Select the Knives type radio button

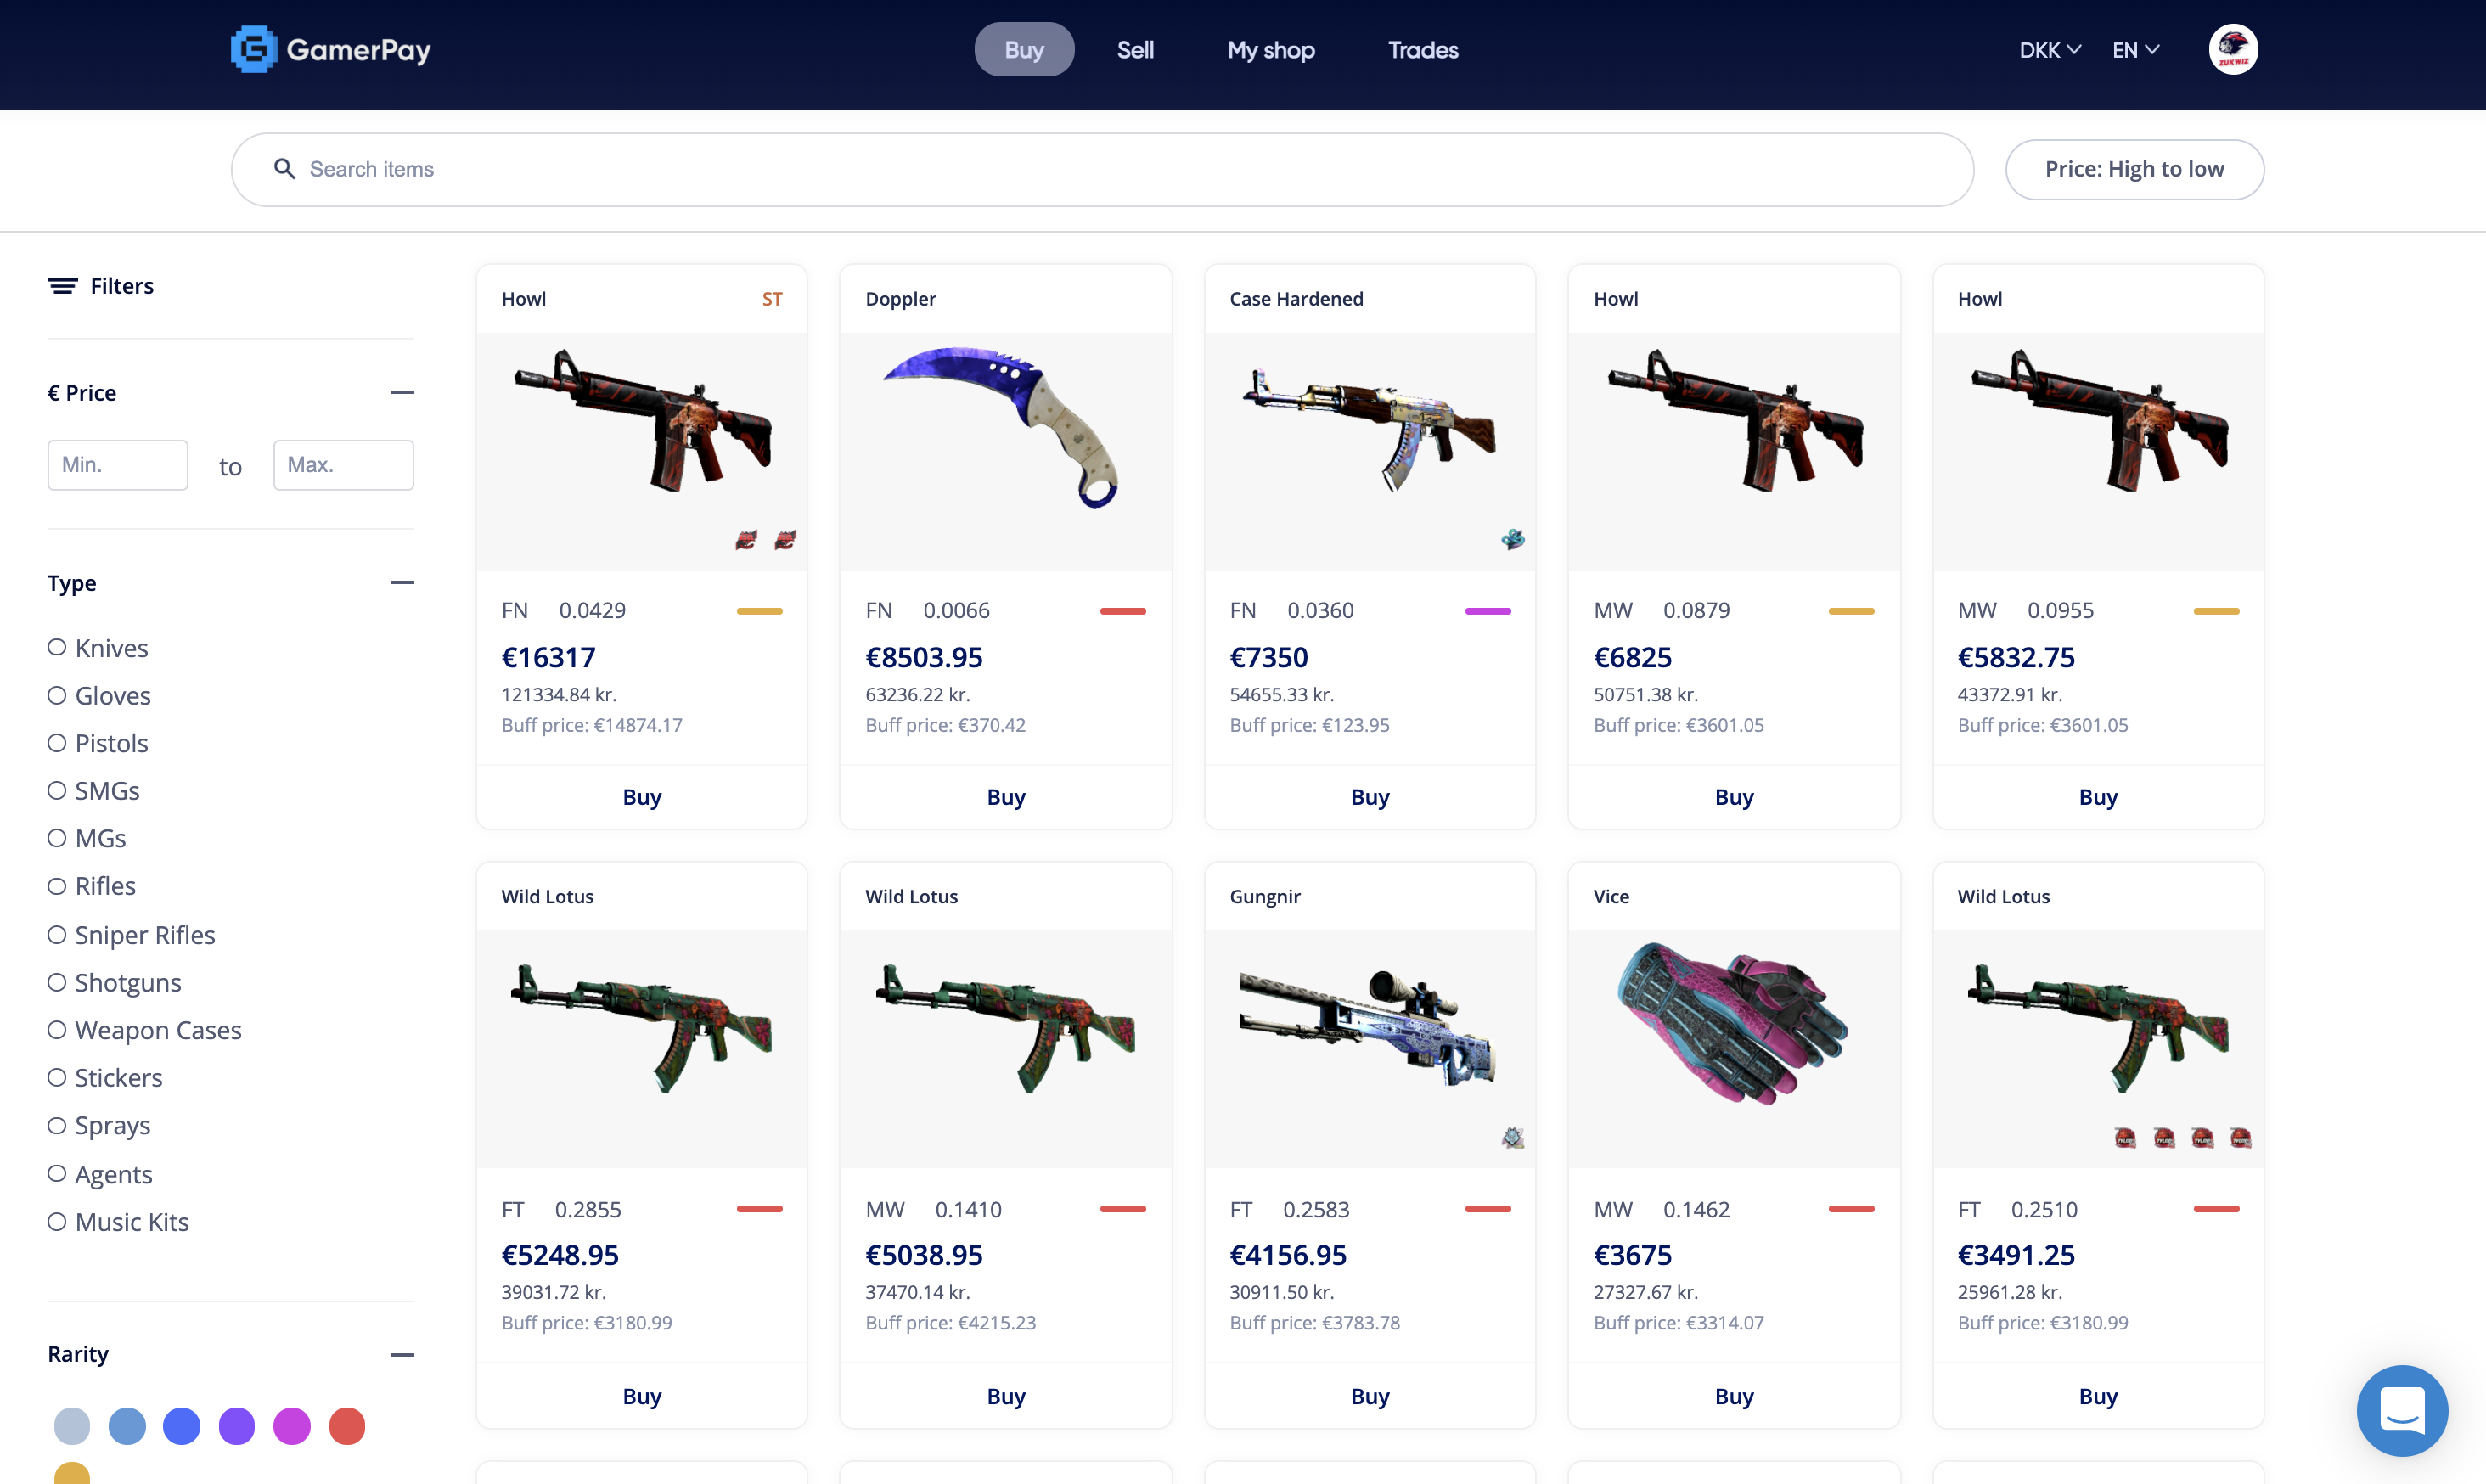57,647
